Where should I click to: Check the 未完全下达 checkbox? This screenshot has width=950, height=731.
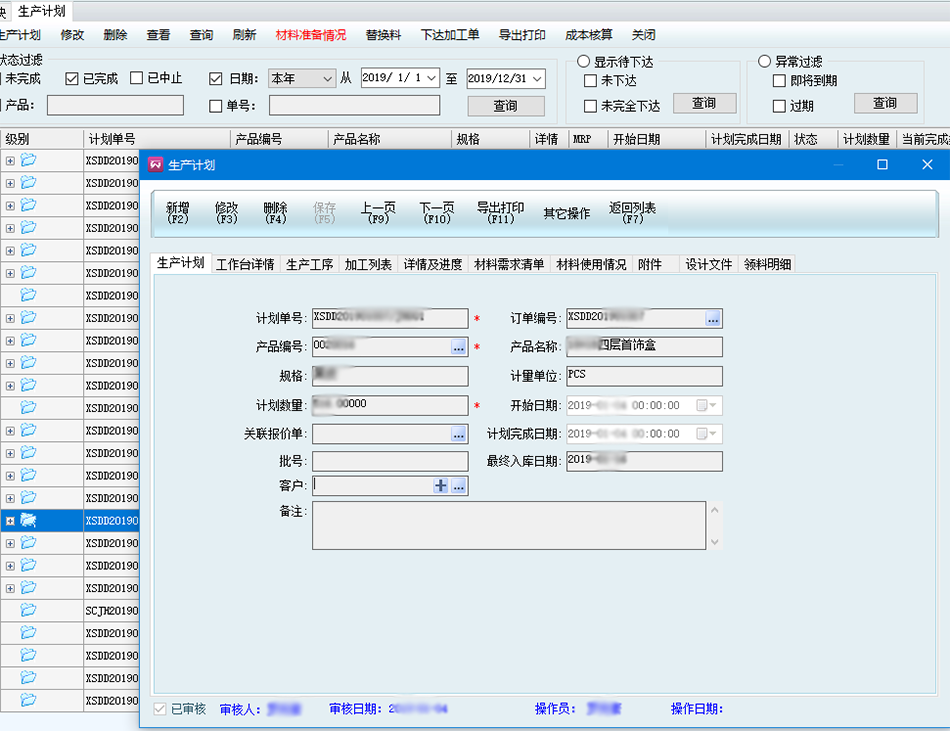tap(590, 107)
